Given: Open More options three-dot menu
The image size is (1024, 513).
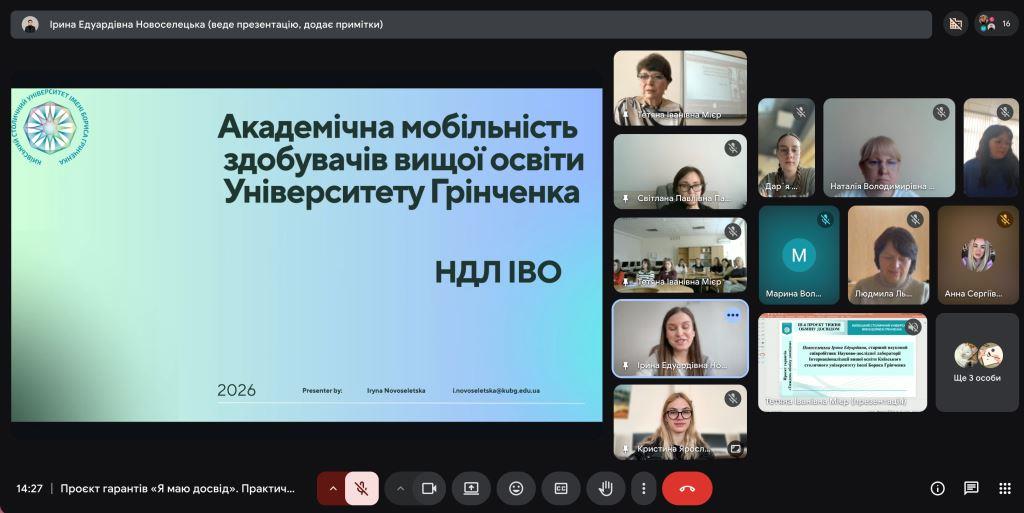Looking at the screenshot, I should [x=643, y=489].
